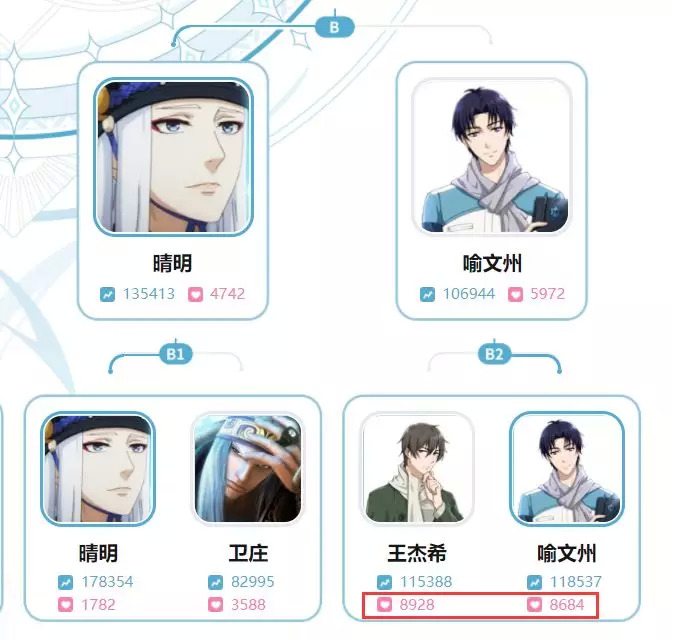The image size is (673, 640).
Task: Select small 喻文州 portrait in B2 match
Action: point(567,469)
